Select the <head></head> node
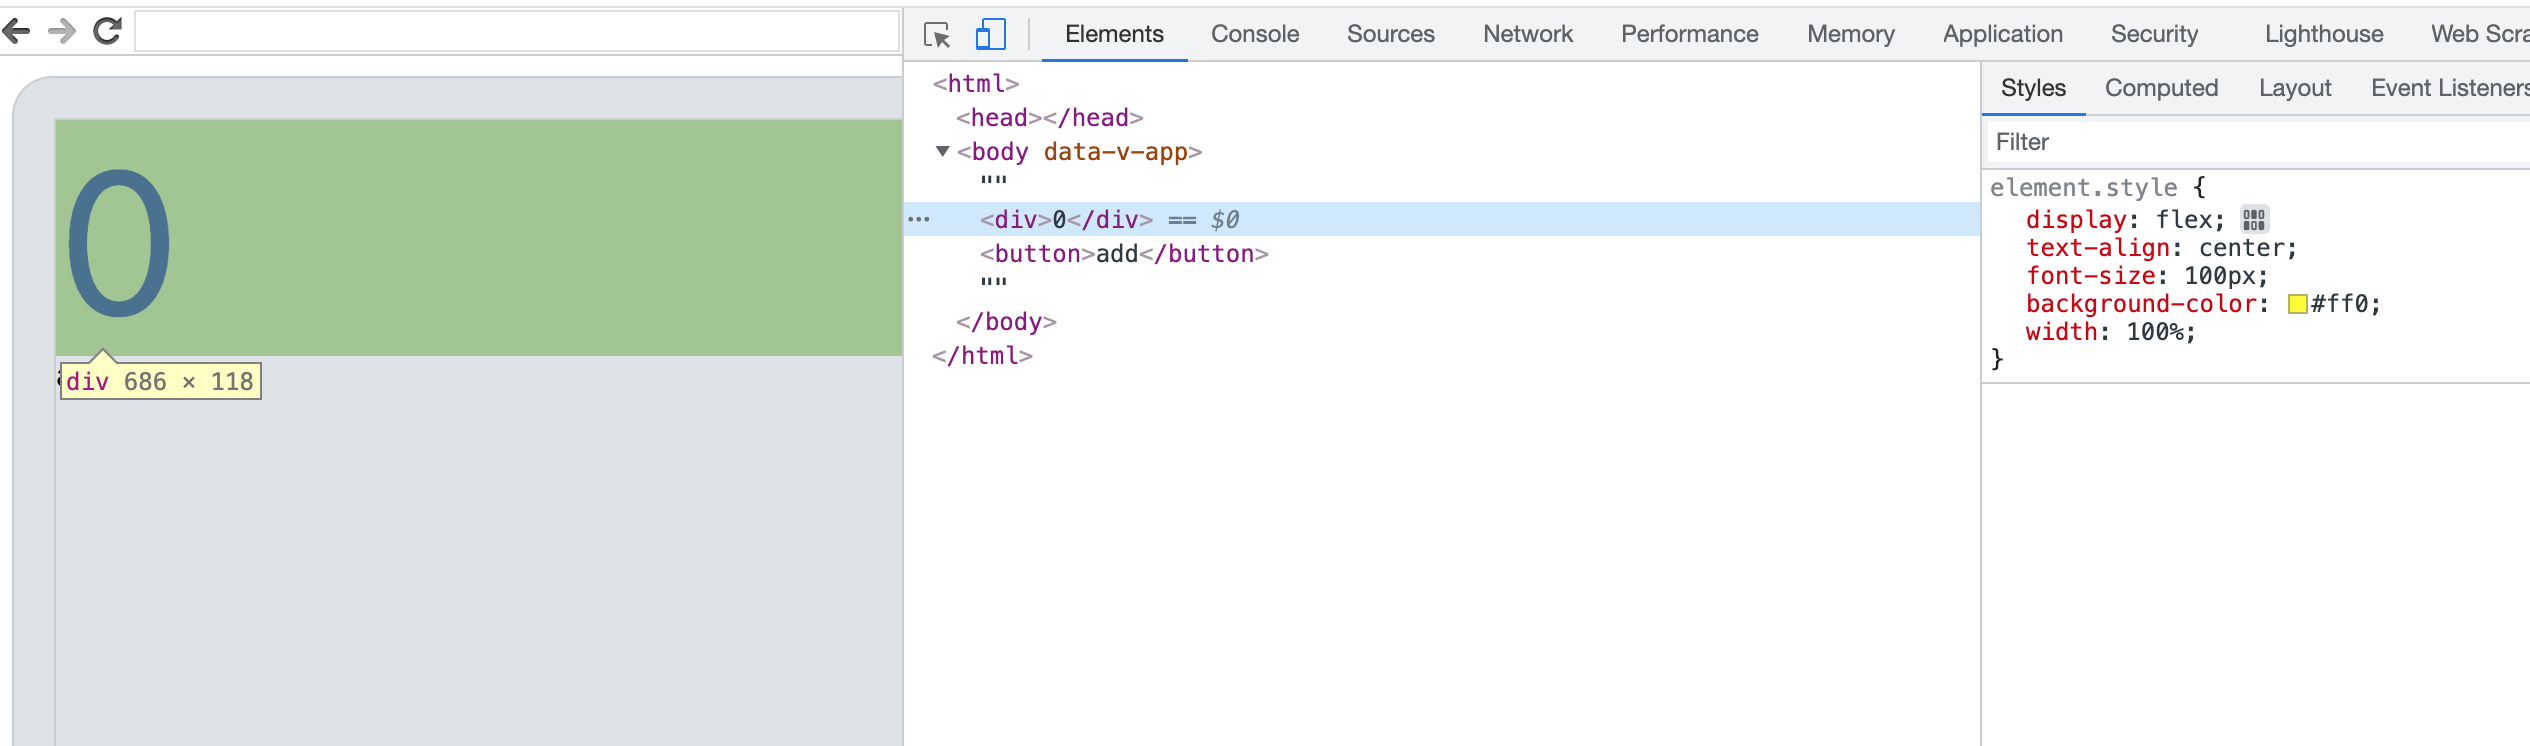 coord(1049,118)
